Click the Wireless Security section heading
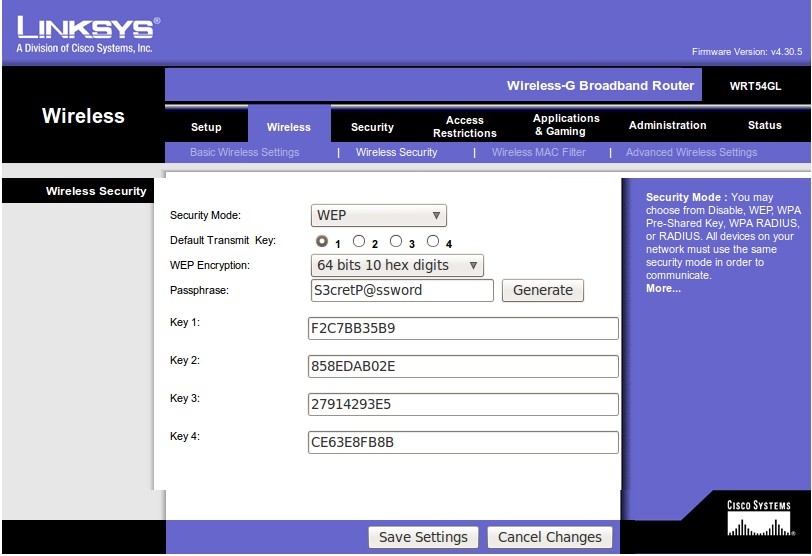 (96, 191)
